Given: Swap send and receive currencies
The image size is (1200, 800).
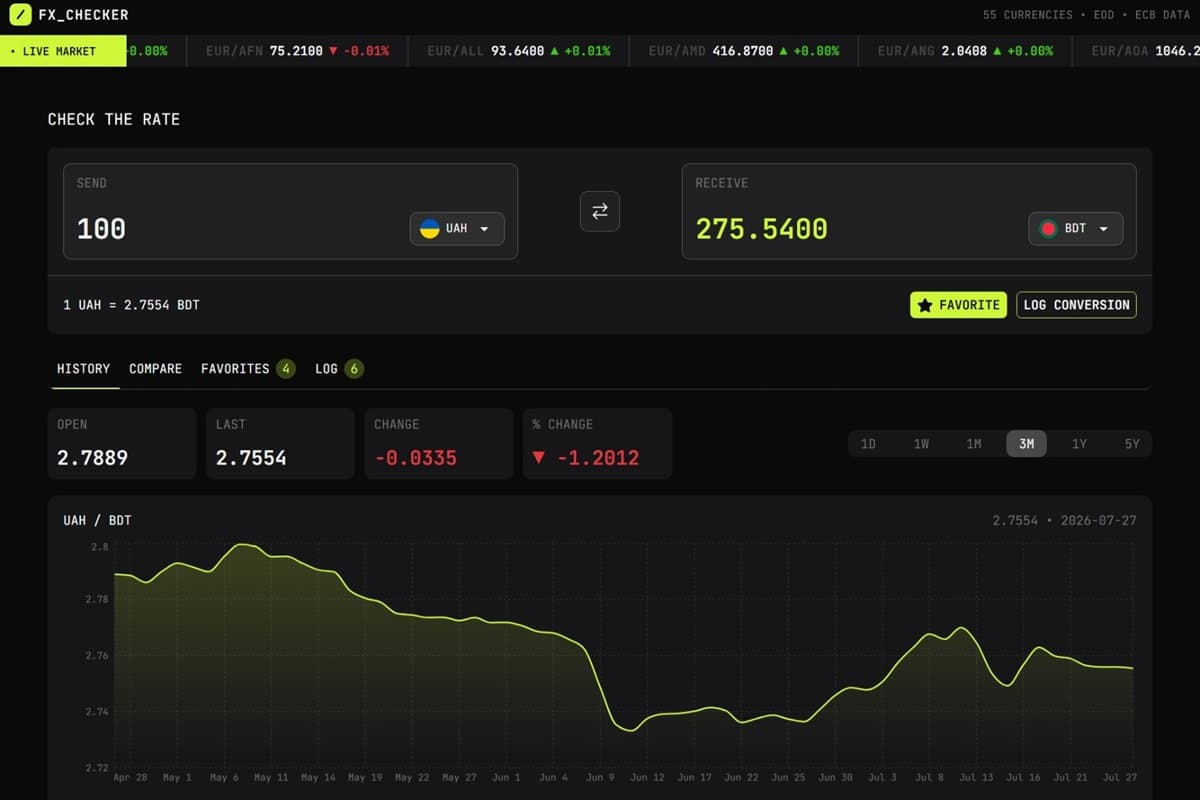Looking at the screenshot, I should click(x=600, y=211).
